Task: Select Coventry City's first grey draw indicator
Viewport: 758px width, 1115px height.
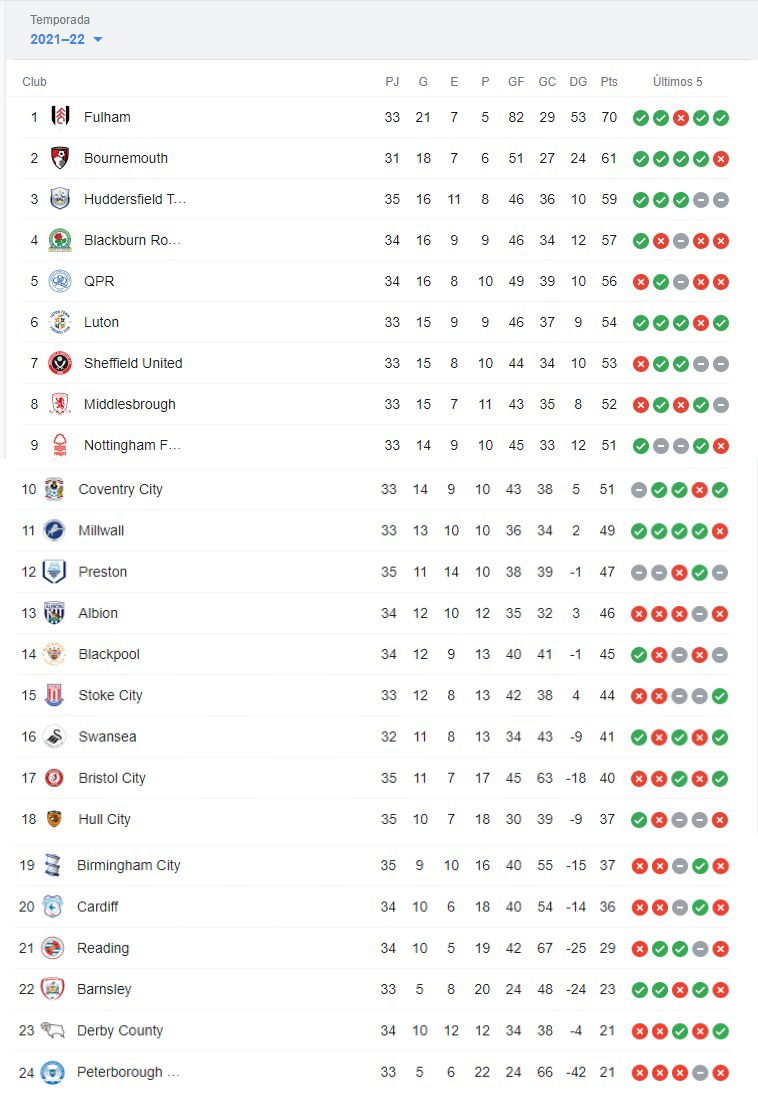Action: [x=639, y=490]
